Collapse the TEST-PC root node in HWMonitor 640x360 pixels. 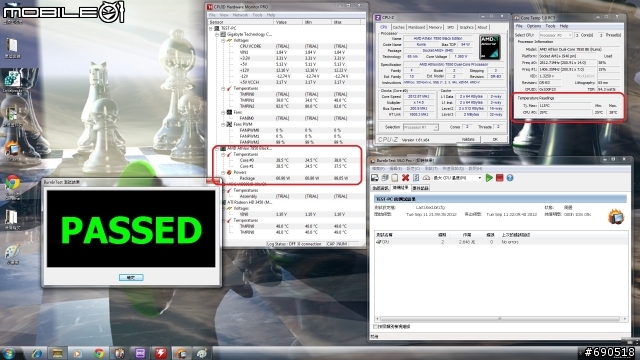tap(211, 29)
